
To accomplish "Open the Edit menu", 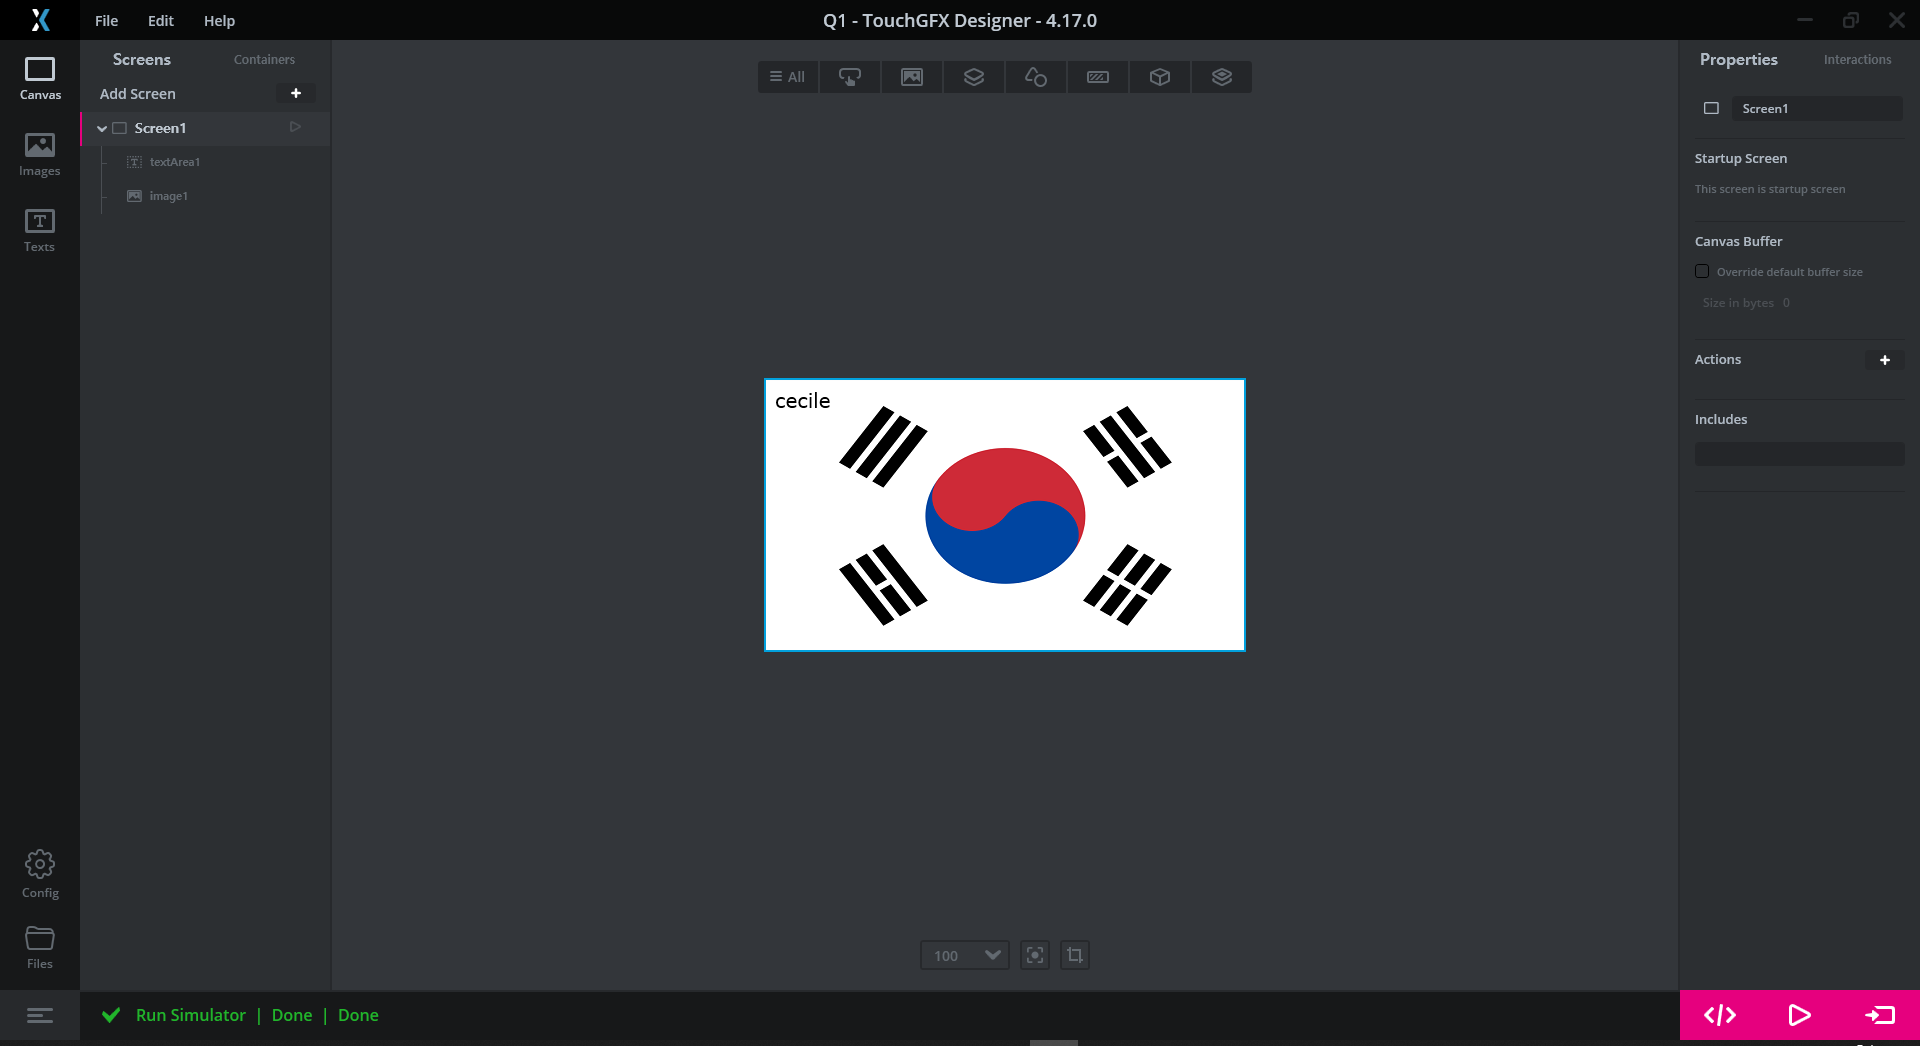I will 160,21.
